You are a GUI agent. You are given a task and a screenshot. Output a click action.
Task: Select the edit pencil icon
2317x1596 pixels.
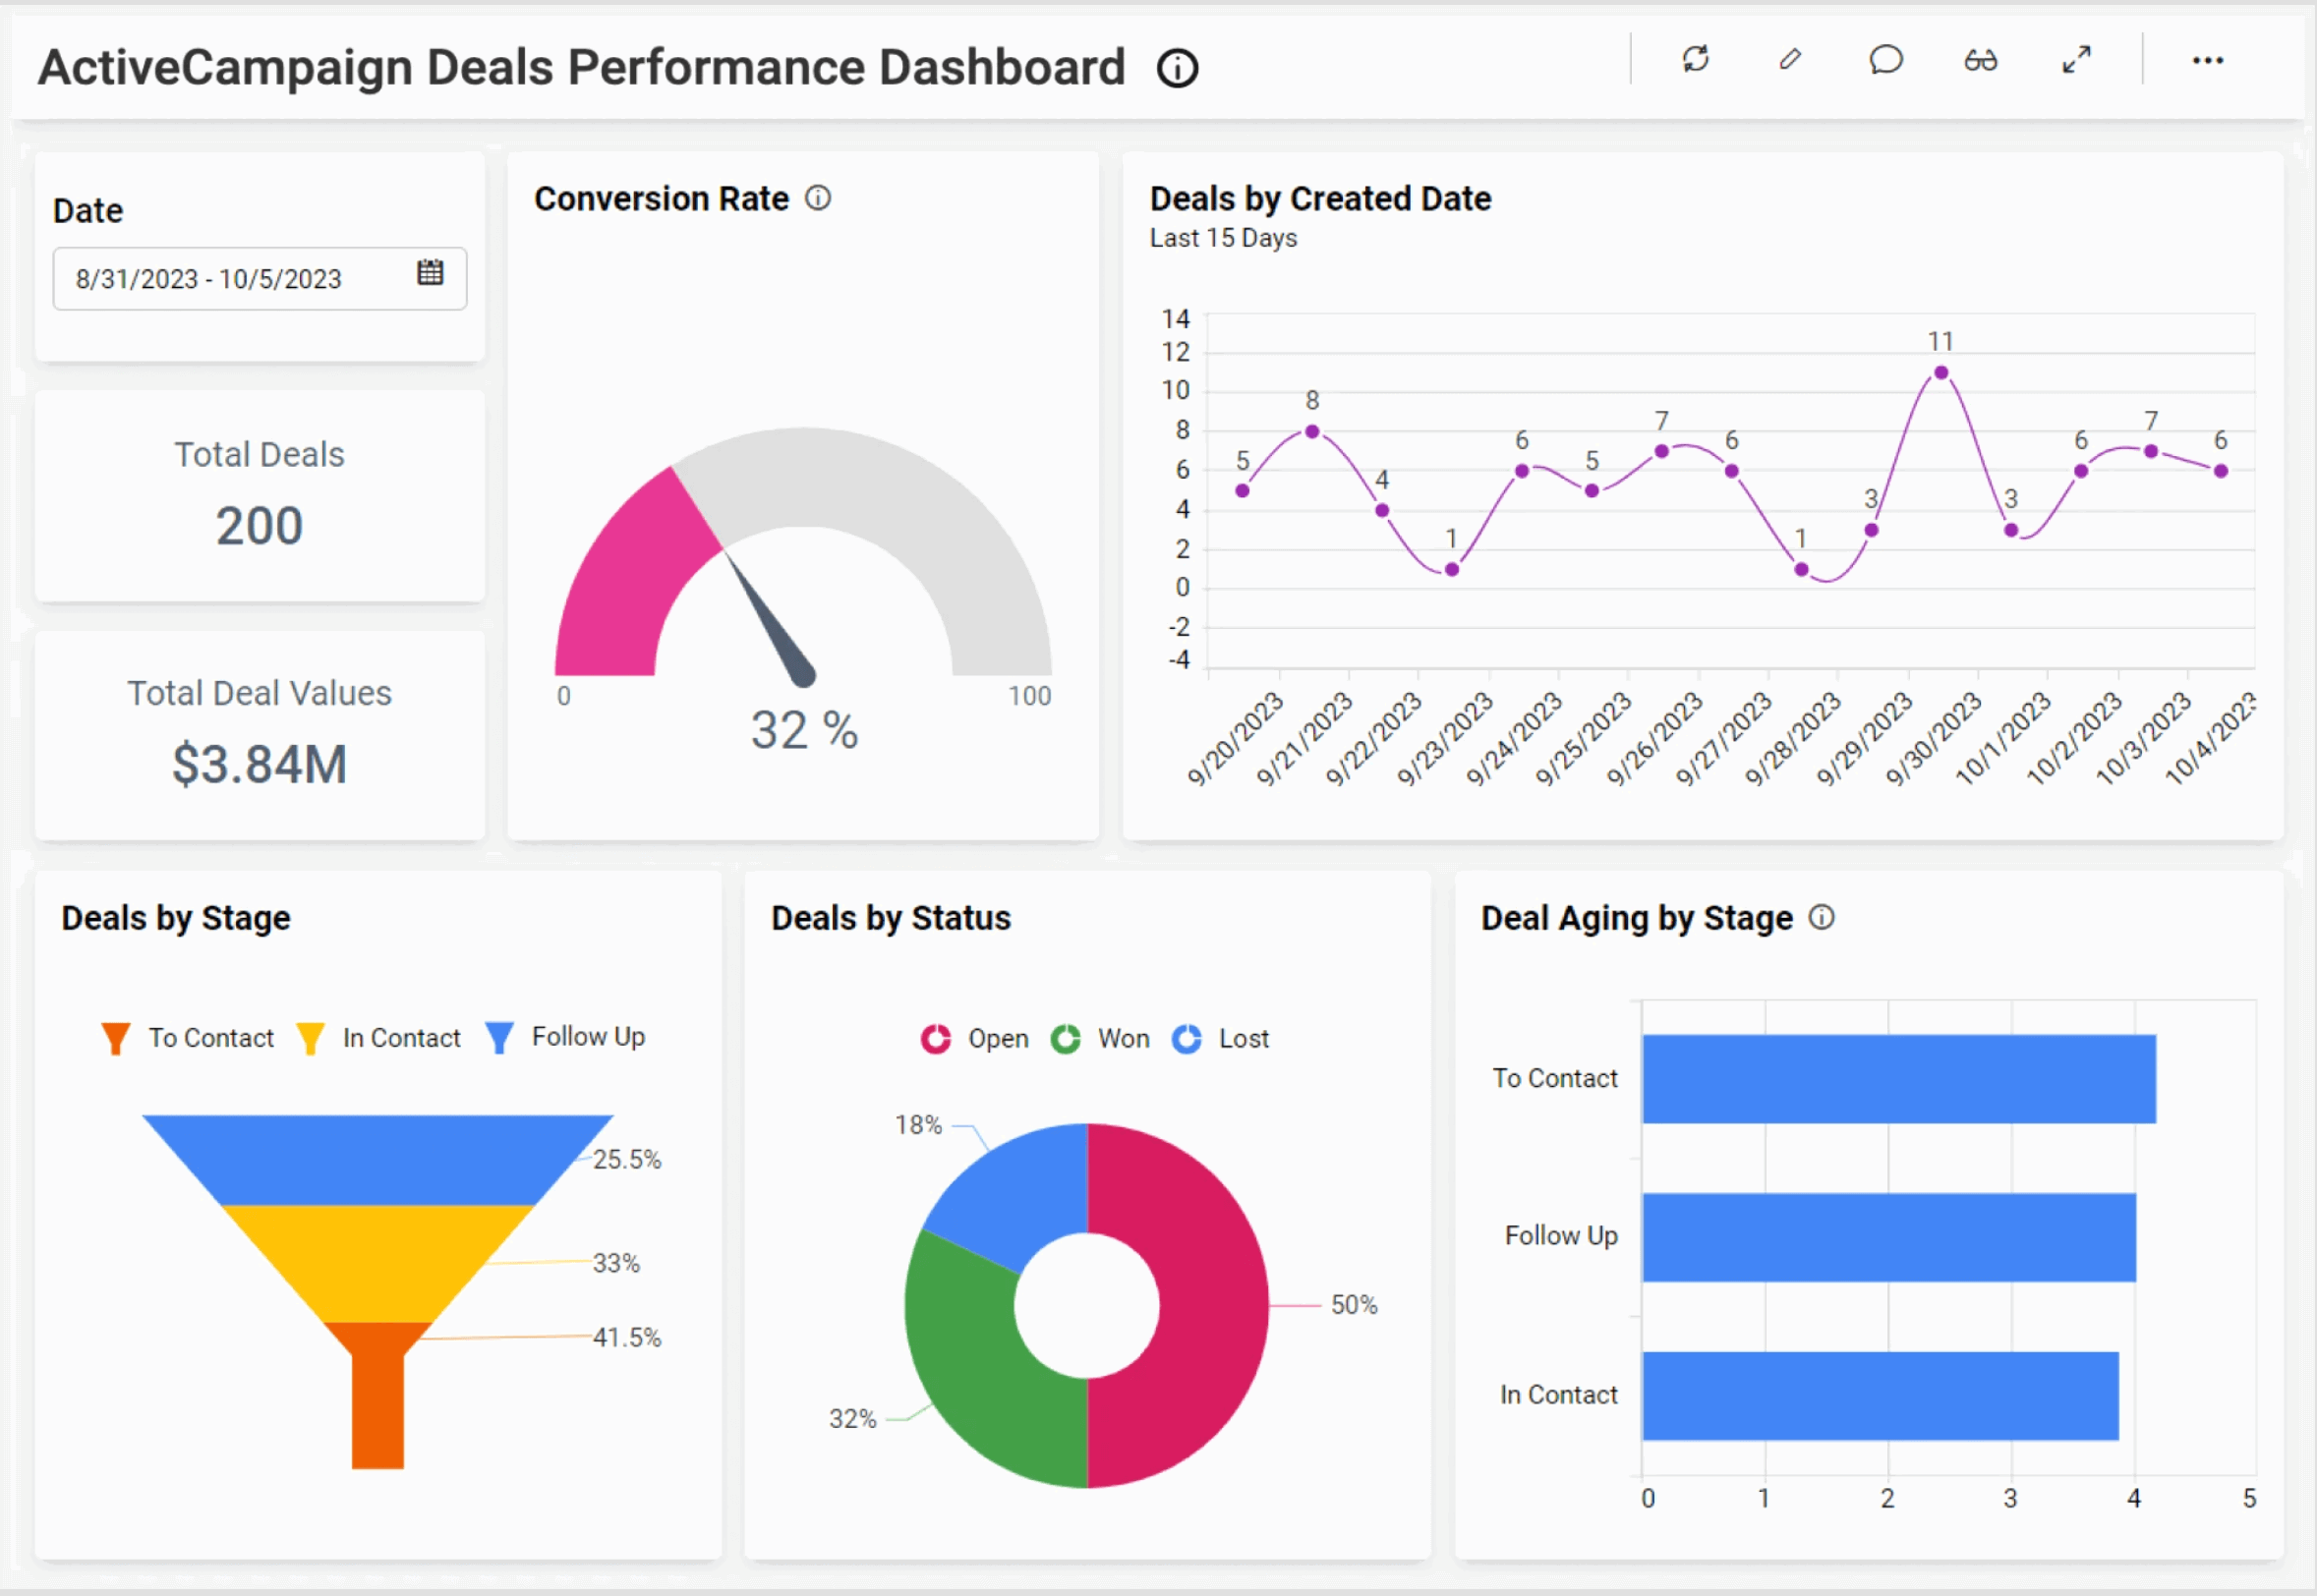click(1790, 61)
